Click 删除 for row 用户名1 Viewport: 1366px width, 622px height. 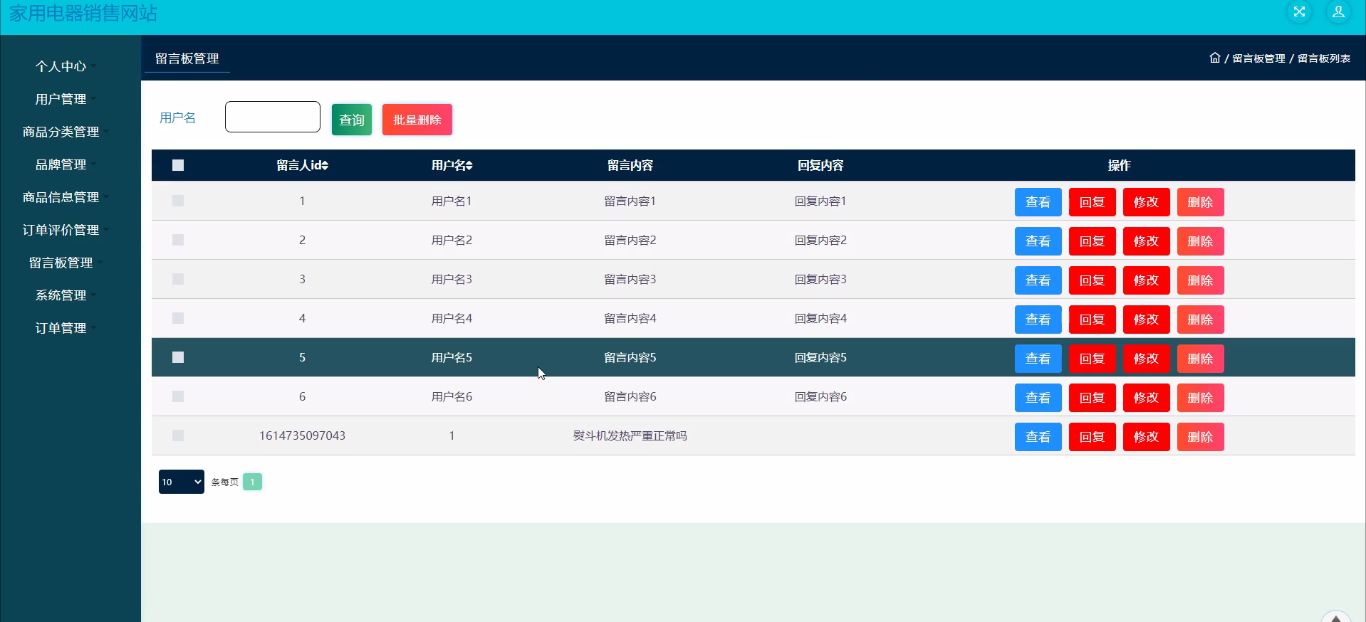[1200, 202]
